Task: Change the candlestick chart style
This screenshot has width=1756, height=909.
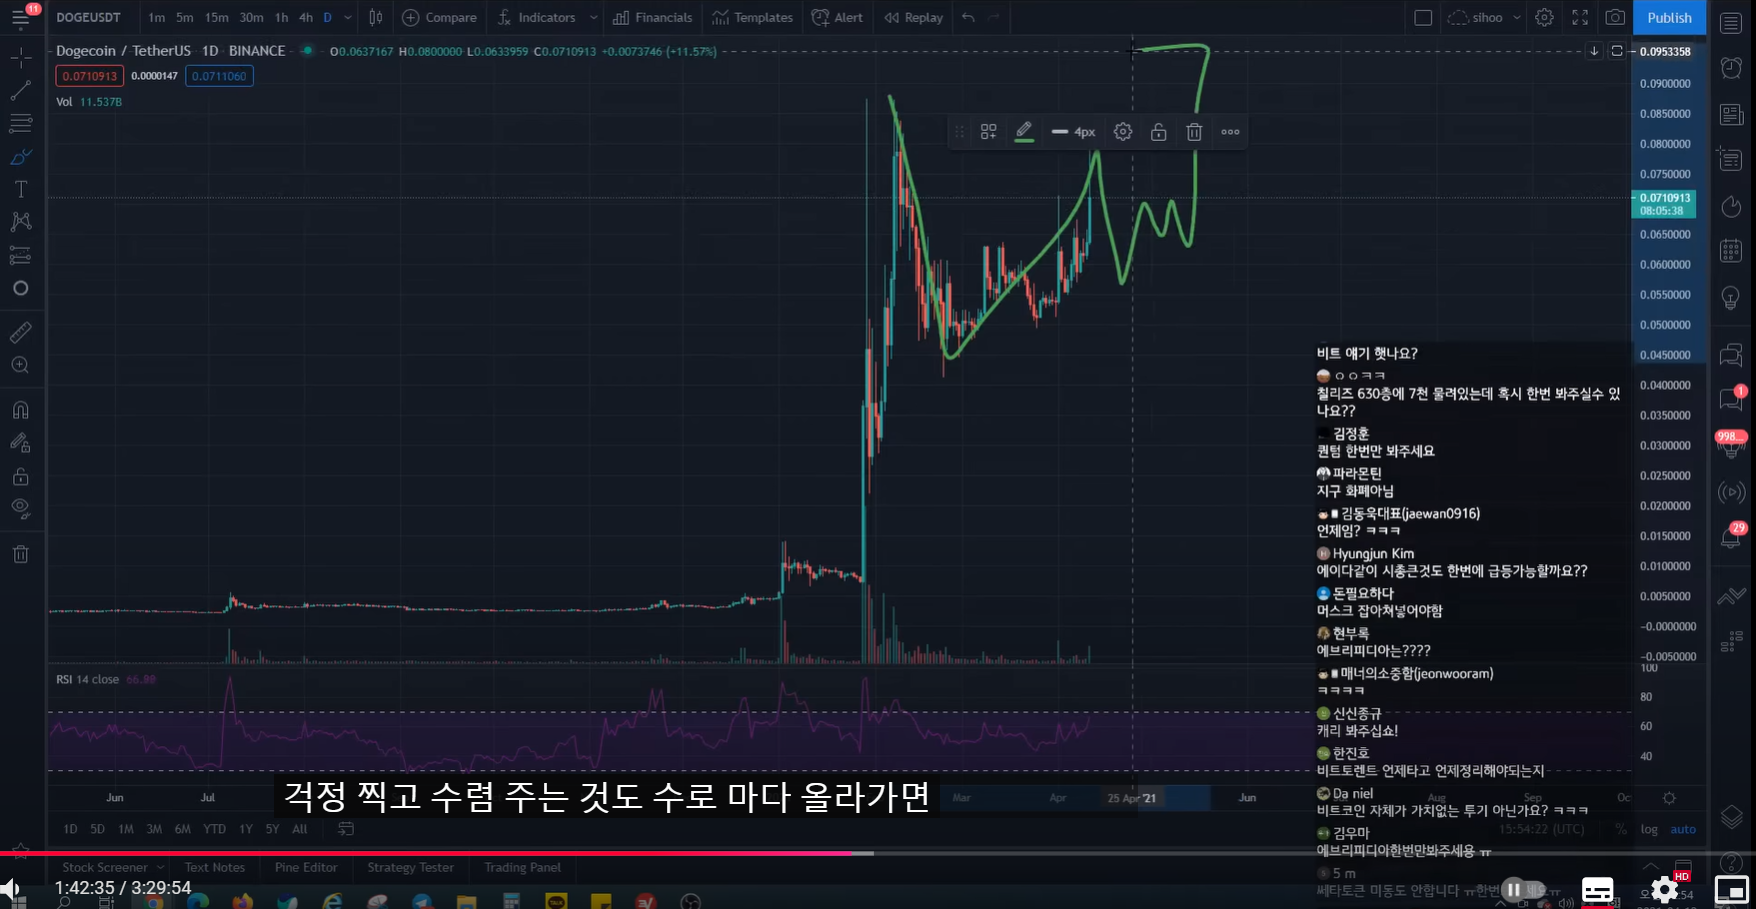Action: (x=376, y=17)
